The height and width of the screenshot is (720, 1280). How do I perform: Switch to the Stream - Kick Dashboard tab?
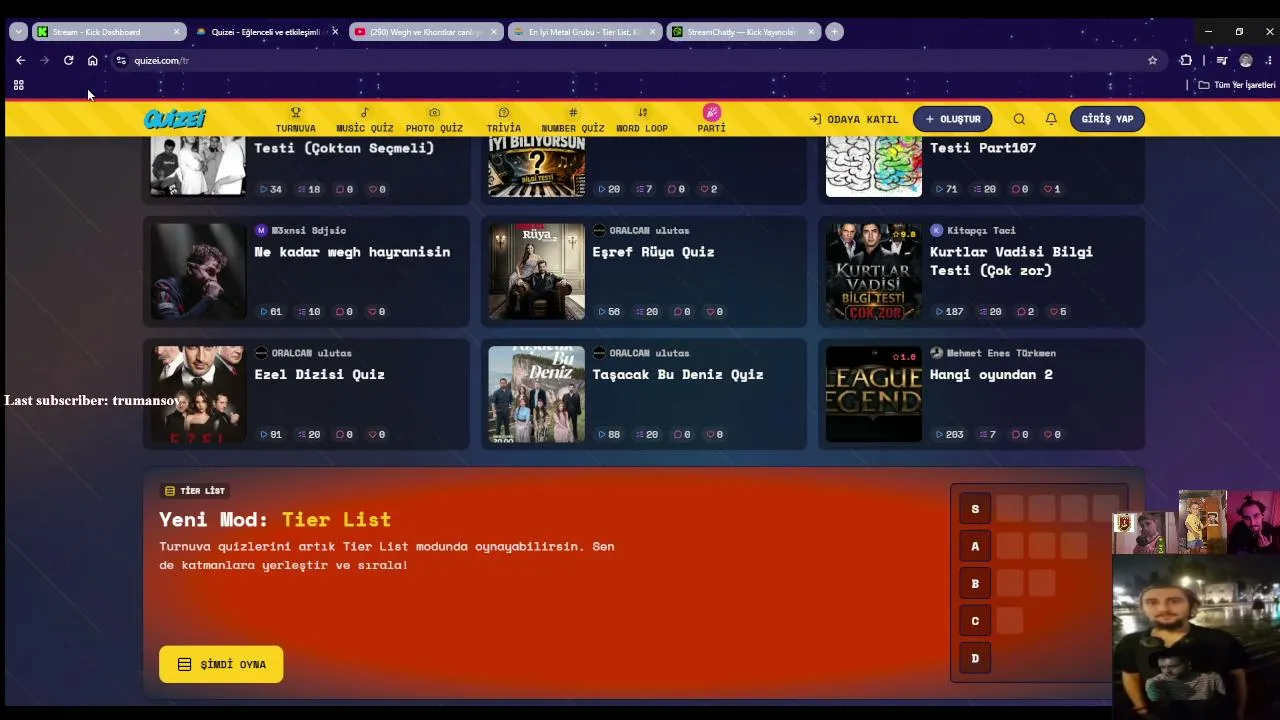[x=108, y=32]
